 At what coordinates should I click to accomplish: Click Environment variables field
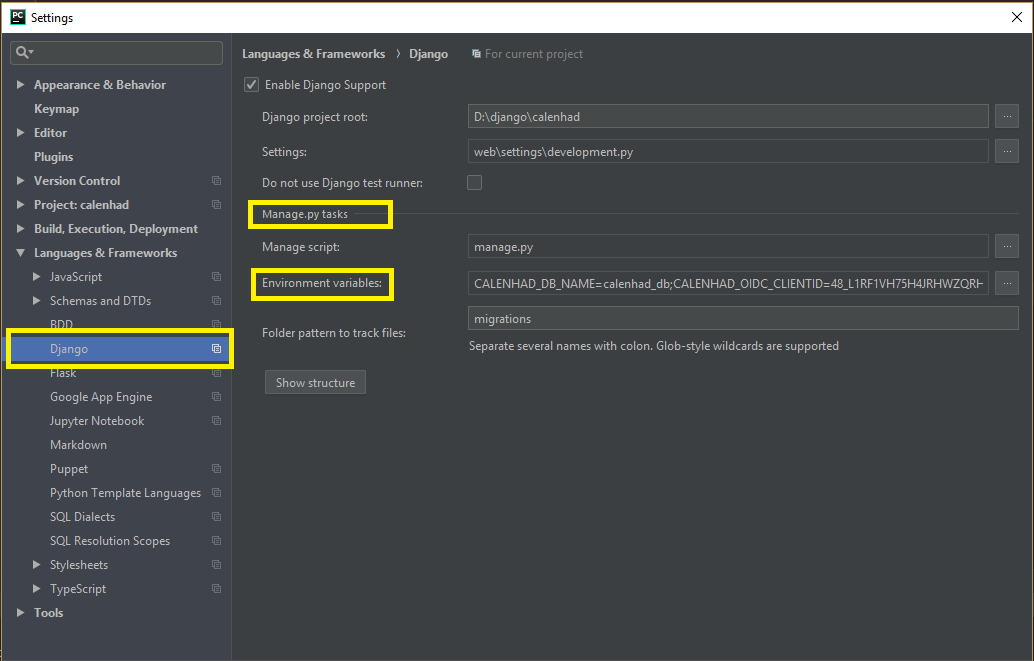[x=728, y=283]
